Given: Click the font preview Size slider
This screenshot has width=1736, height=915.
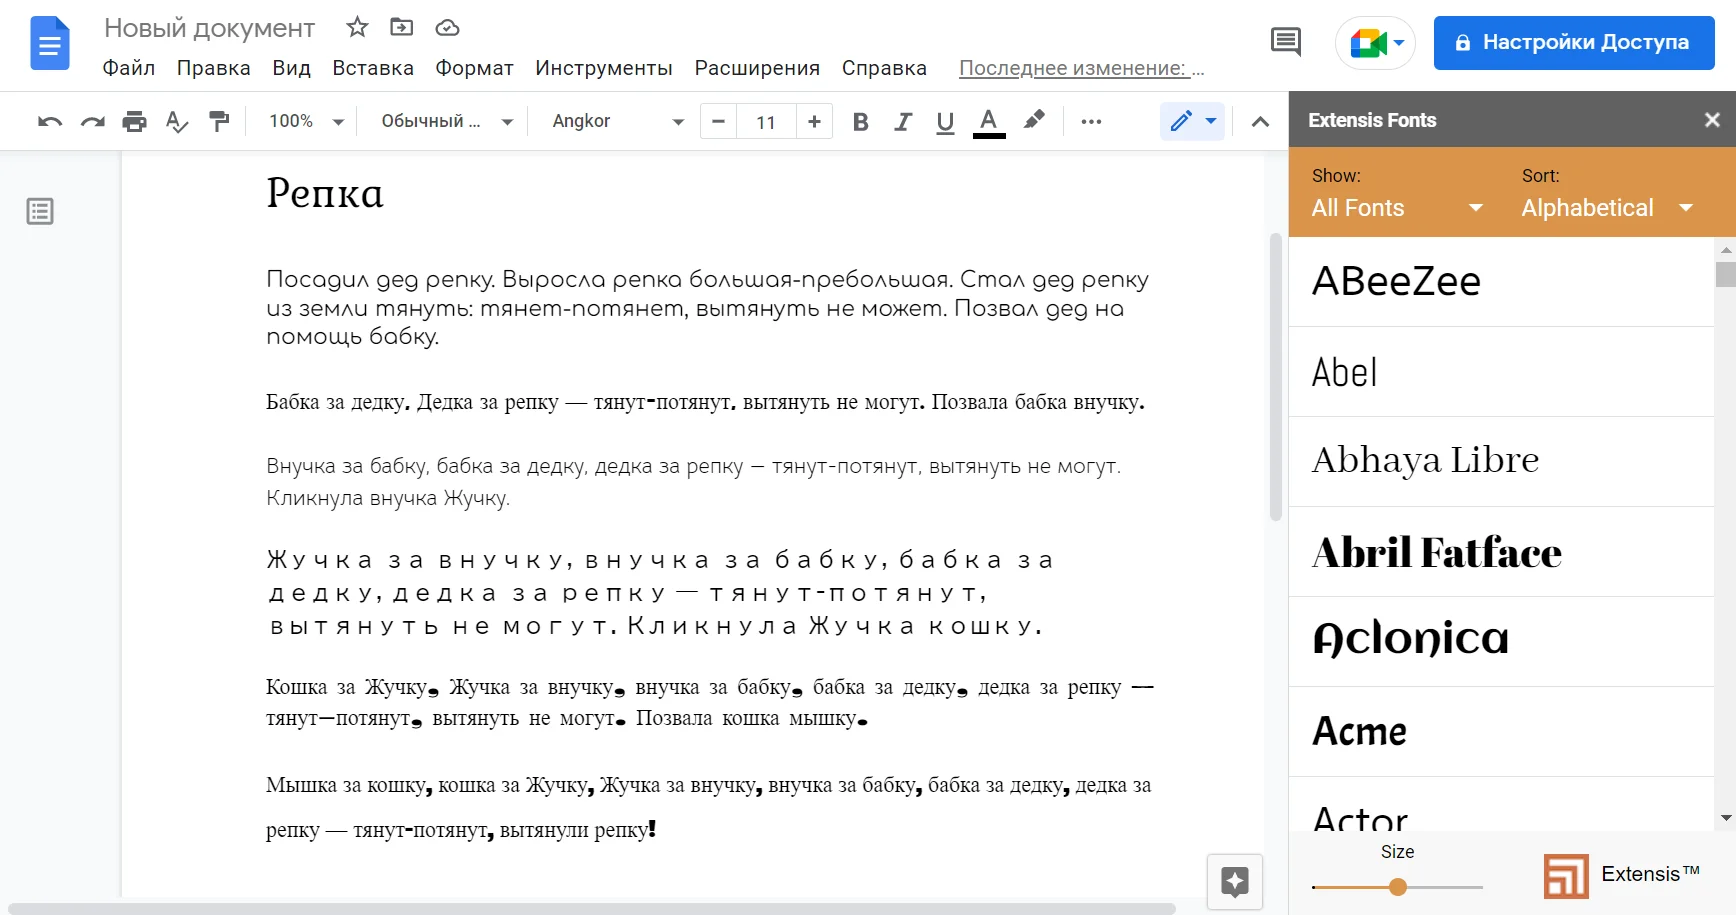Looking at the screenshot, I should pos(1398,887).
